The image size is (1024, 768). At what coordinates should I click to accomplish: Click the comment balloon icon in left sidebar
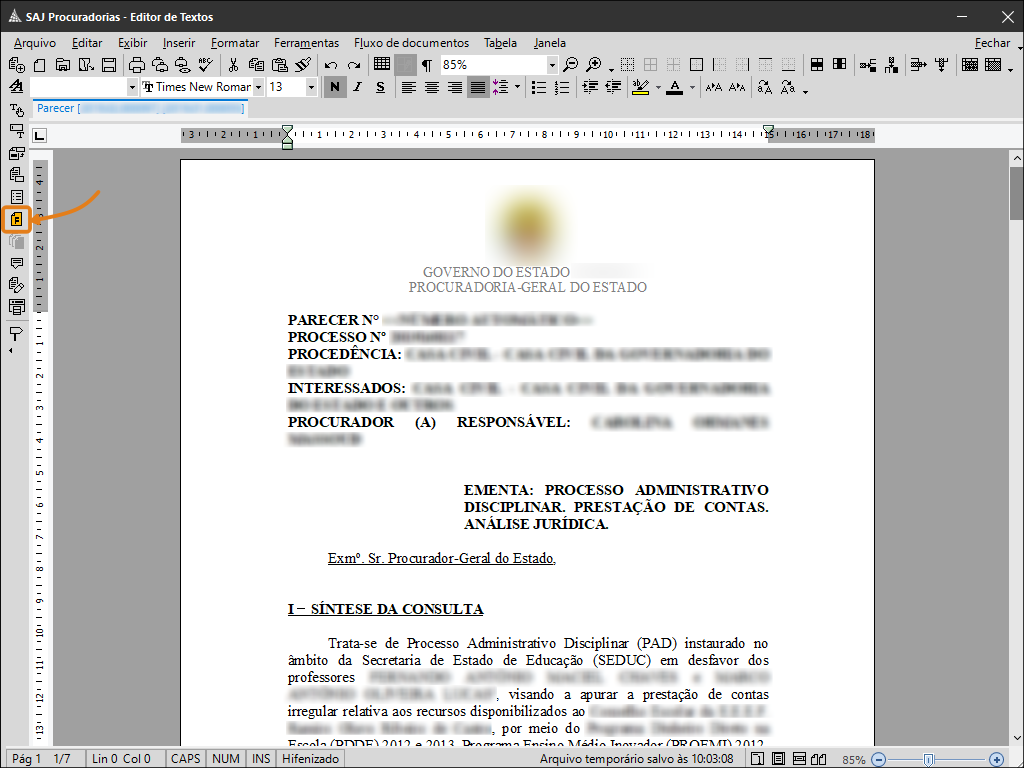click(17, 263)
